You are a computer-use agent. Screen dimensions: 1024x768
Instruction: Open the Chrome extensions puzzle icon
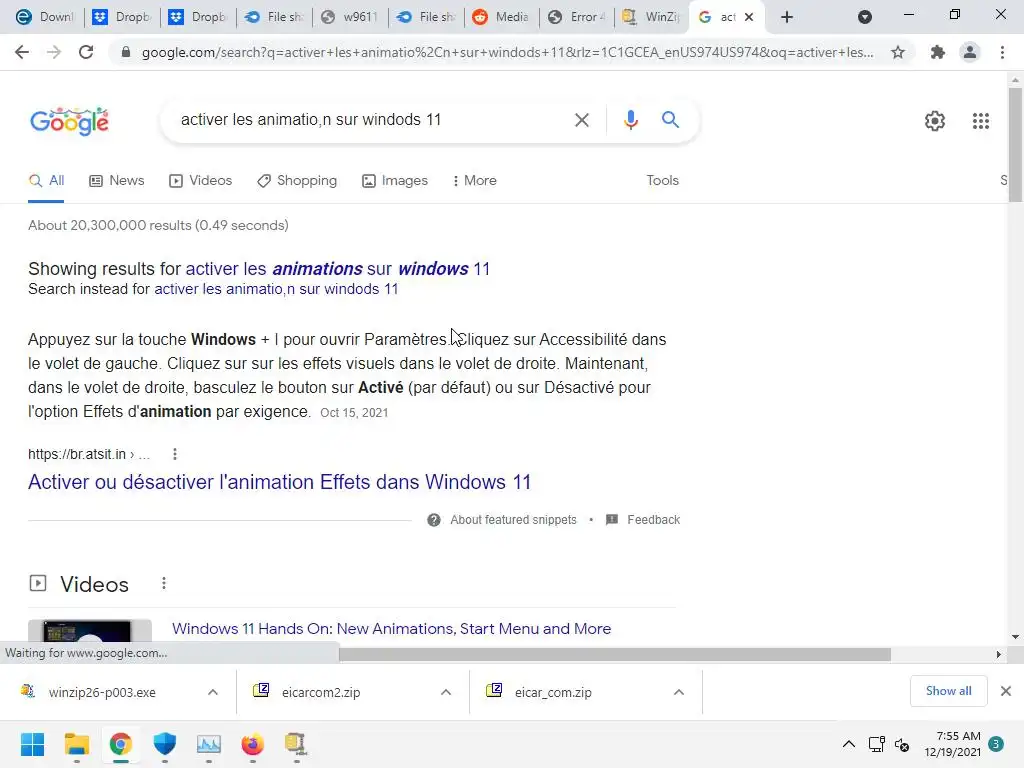tap(938, 52)
